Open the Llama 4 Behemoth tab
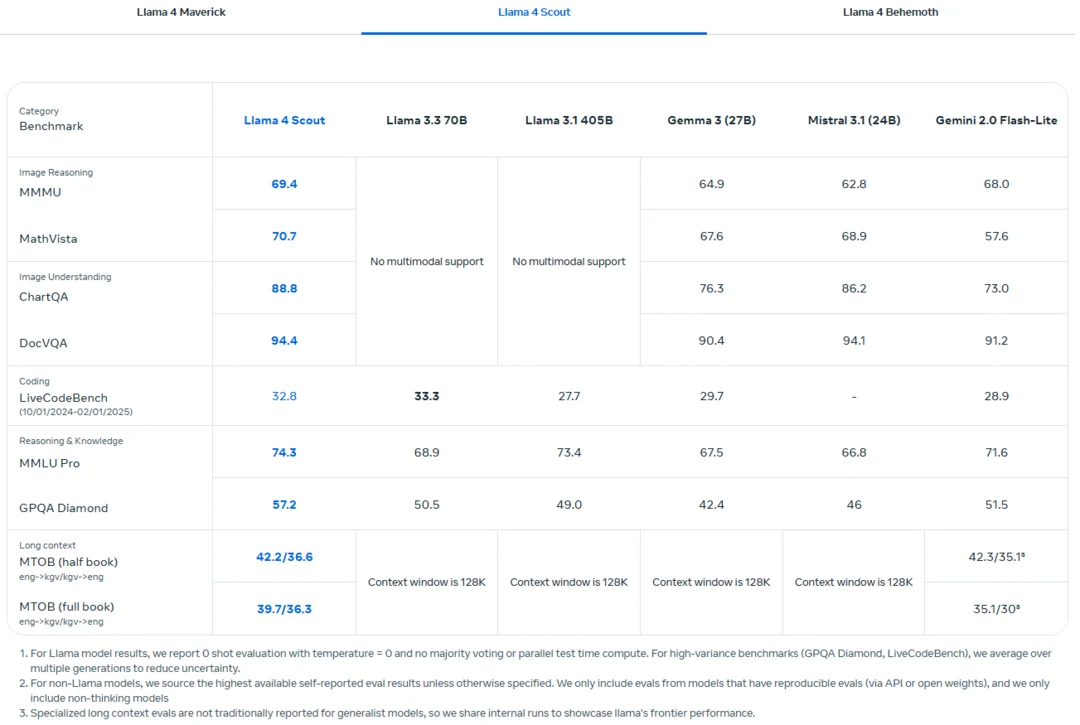 point(890,12)
